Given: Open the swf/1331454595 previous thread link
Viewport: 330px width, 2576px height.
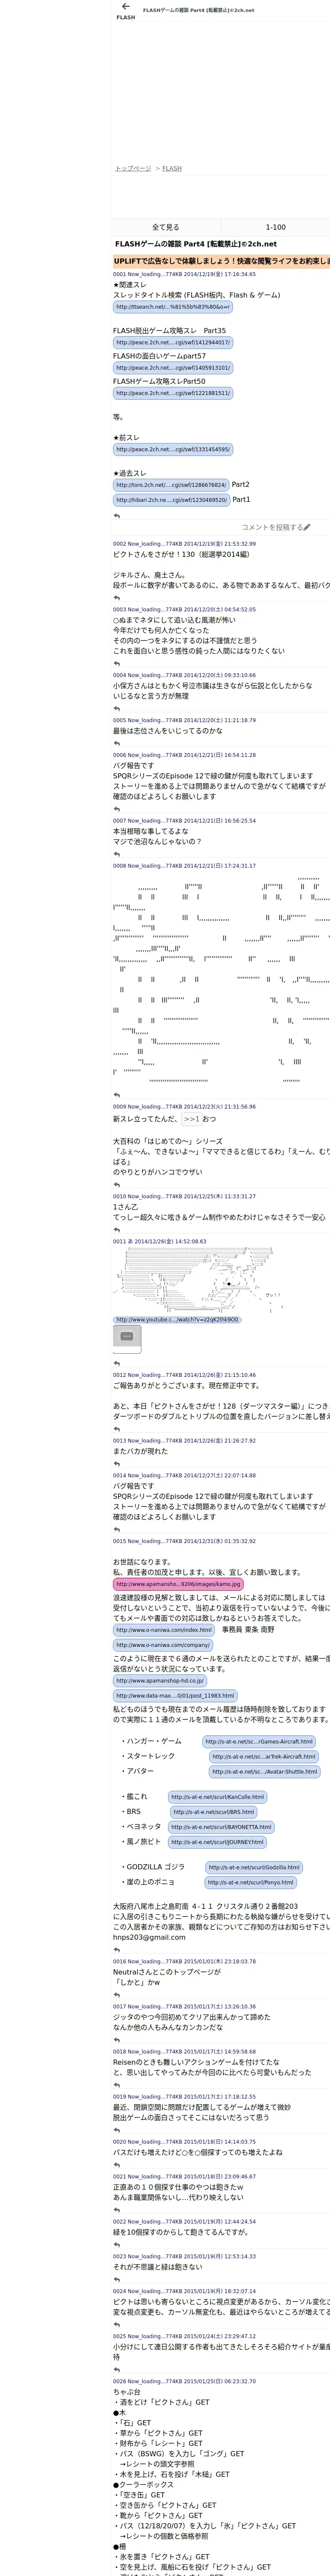Looking at the screenshot, I should [173, 449].
